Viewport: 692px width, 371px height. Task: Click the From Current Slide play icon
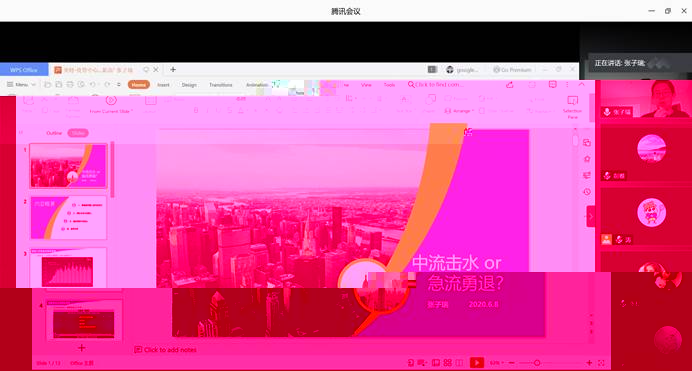pos(111,101)
